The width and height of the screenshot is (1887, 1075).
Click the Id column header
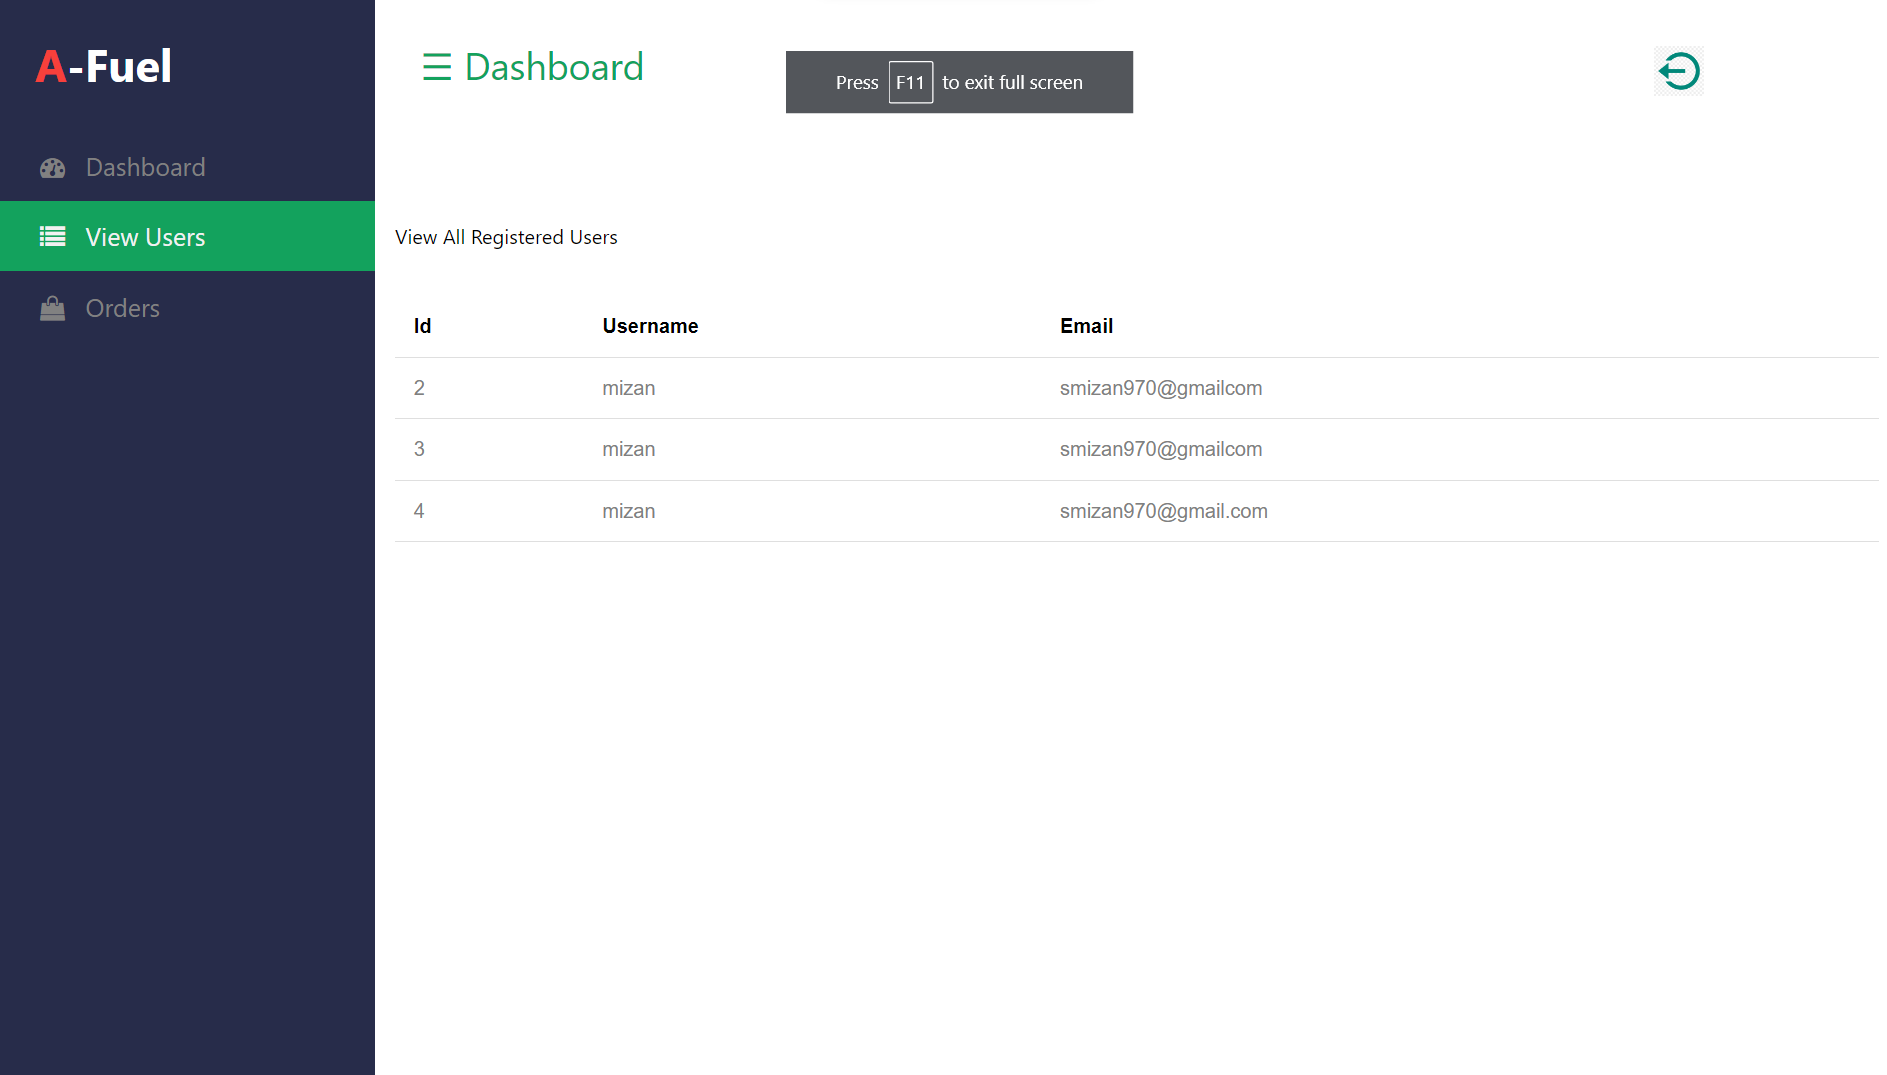[422, 326]
